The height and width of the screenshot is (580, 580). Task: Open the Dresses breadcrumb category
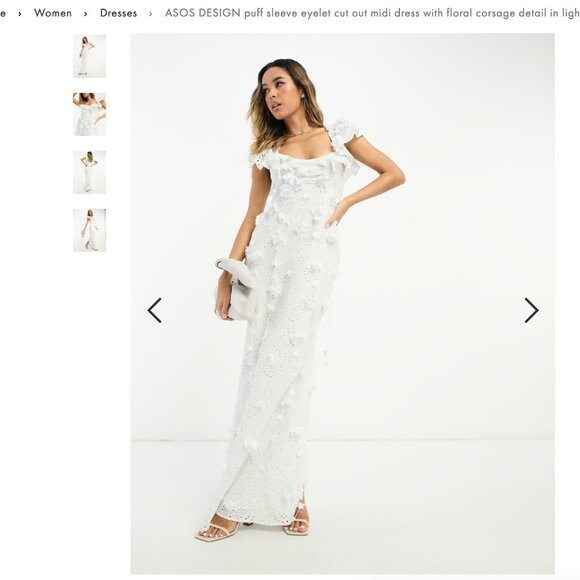coord(118,13)
